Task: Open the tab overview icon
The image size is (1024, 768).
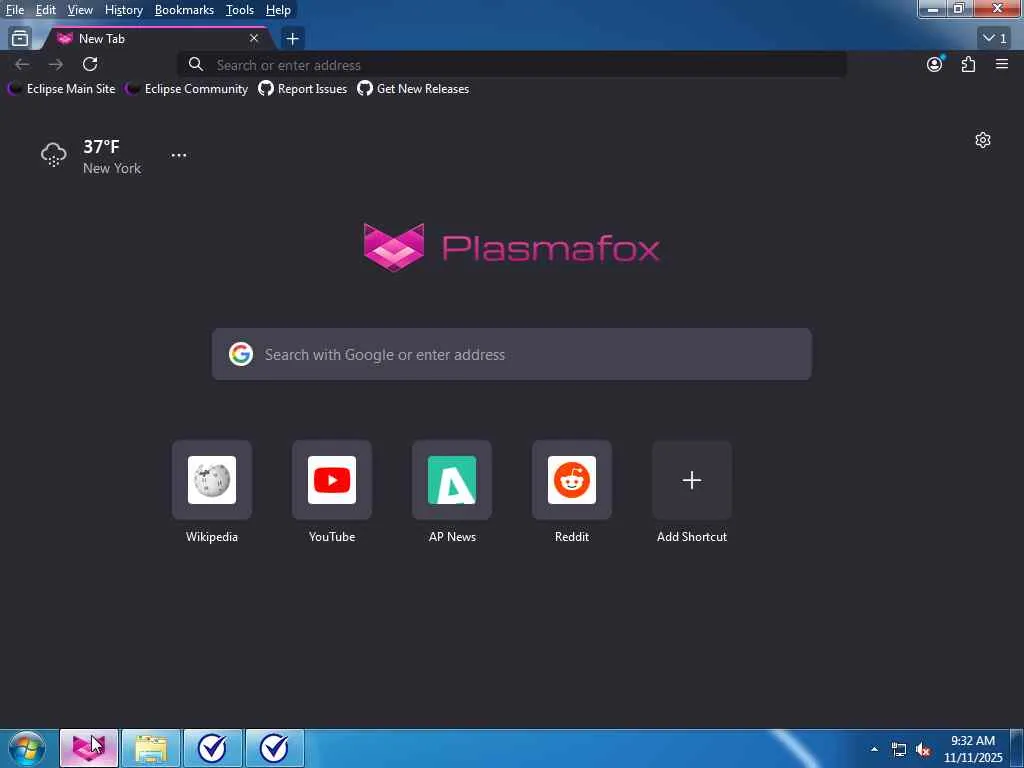Action: pos(20,39)
